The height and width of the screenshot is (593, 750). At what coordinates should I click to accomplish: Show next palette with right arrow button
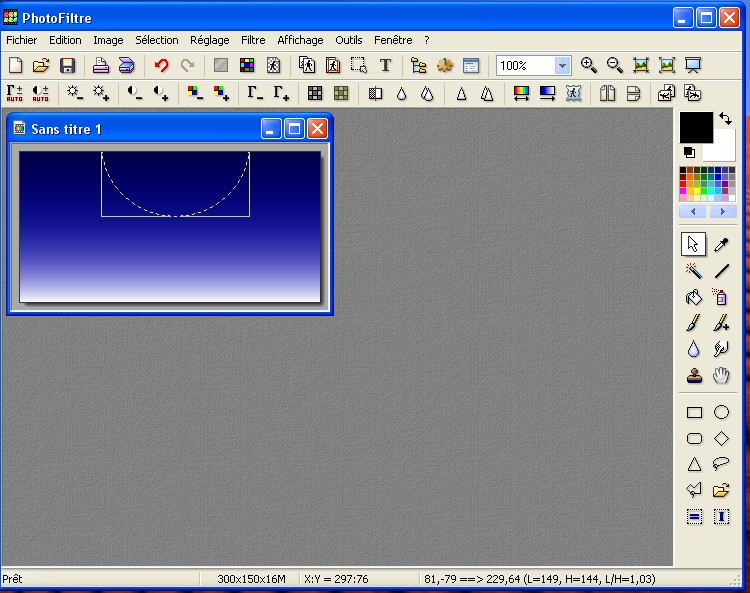(x=722, y=211)
